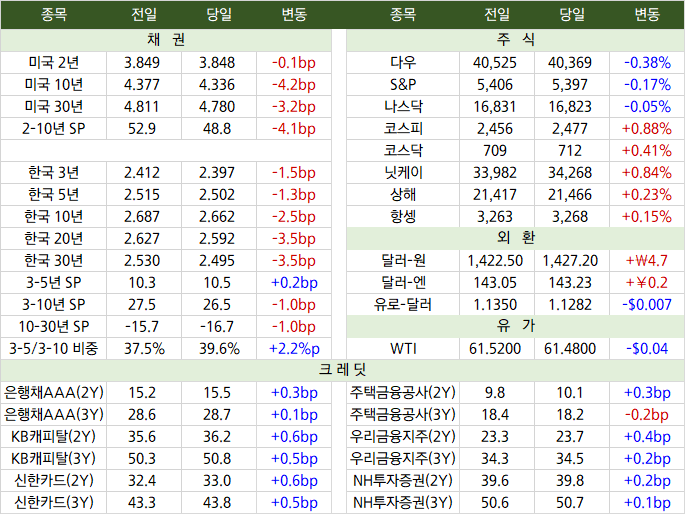Click the 36.2 value for KB캐피탈(2Y)
This screenshot has width=685, height=514.
point(217,437)
